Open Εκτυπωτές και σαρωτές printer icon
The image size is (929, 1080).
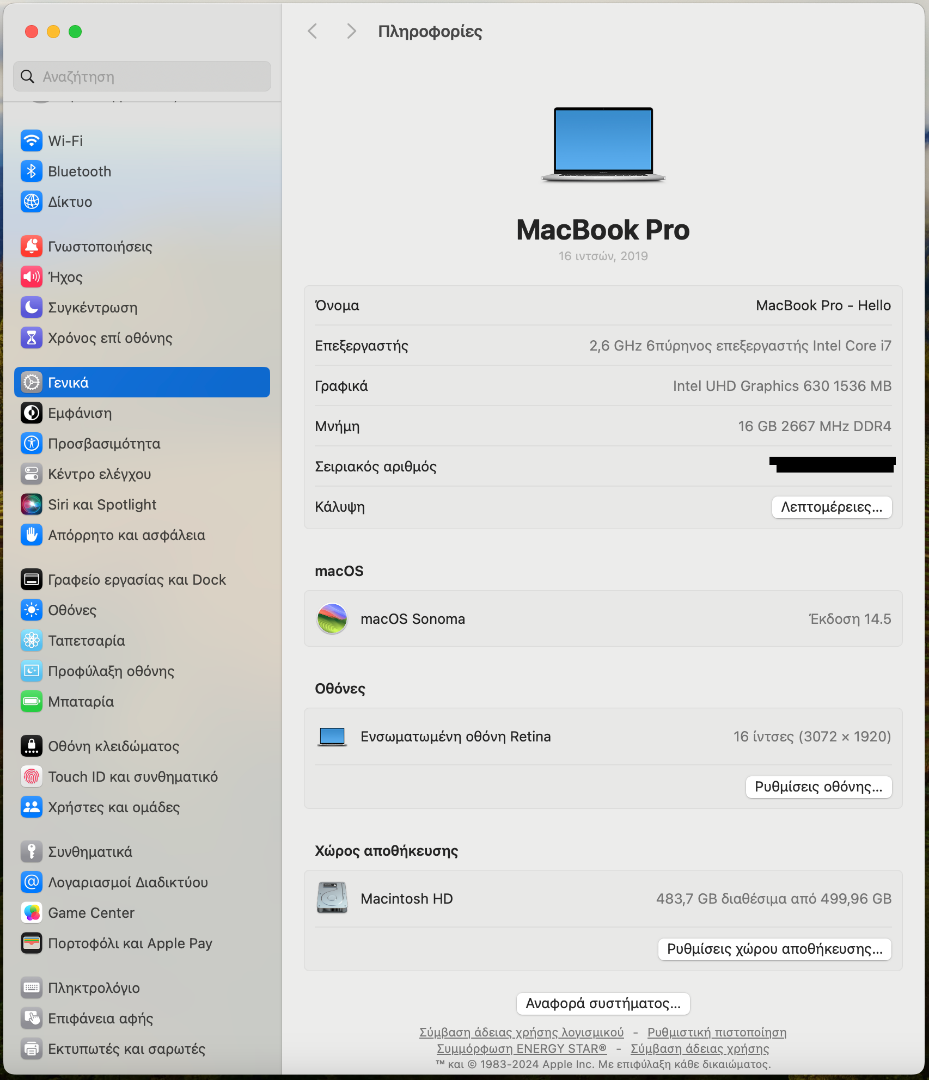tap(31, 1048)
